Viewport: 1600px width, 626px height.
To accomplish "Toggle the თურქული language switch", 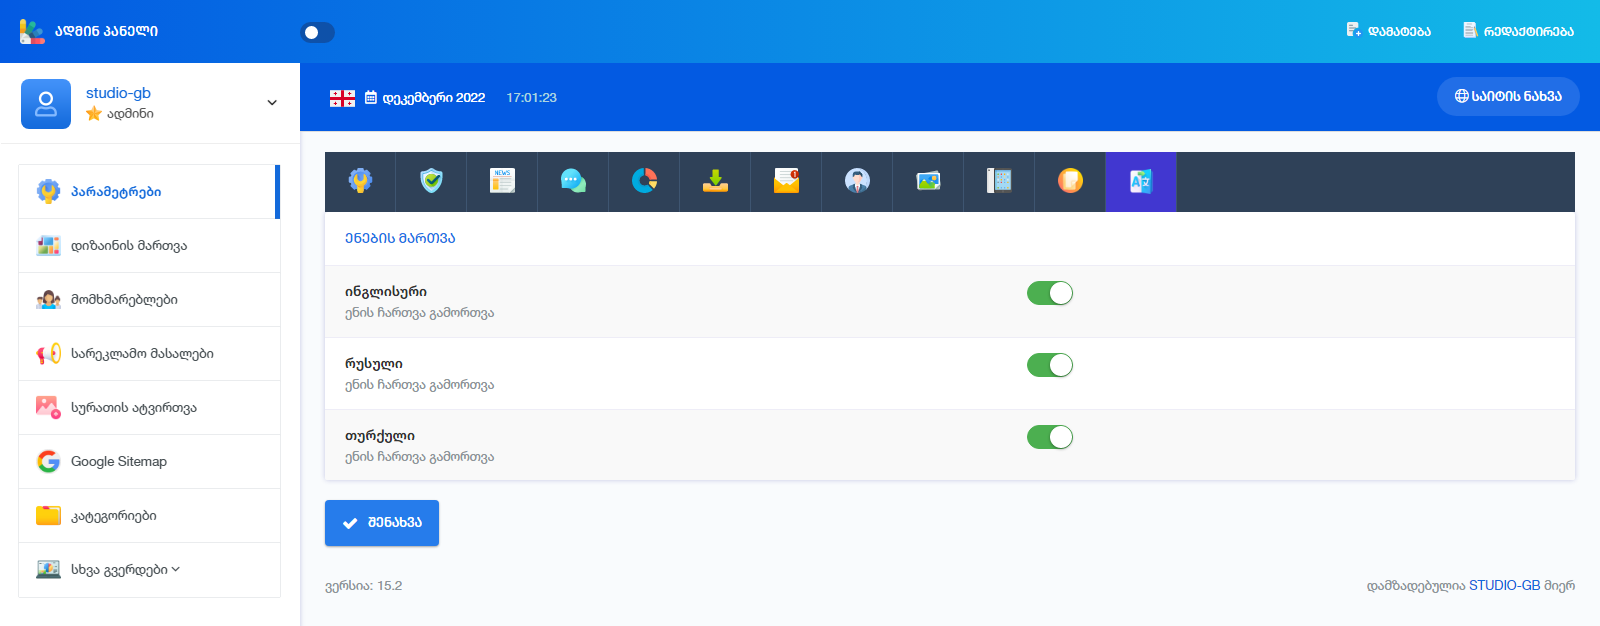I will 1049,437.
